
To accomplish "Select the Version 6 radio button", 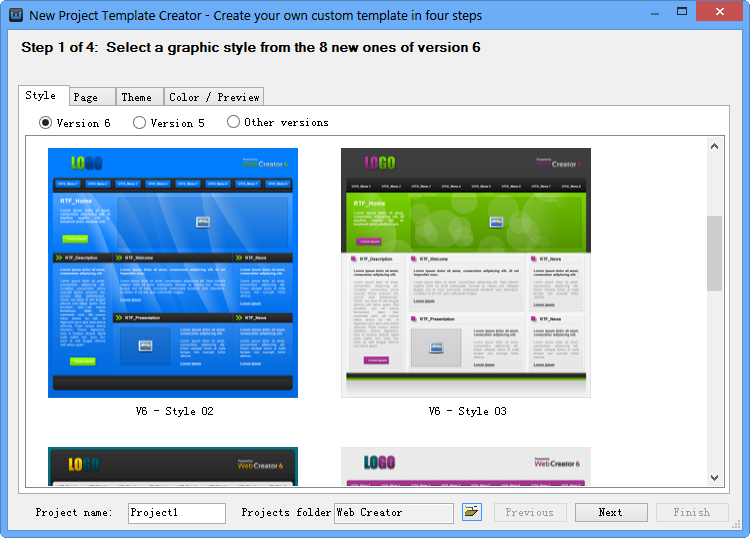I will pos(75,123).
